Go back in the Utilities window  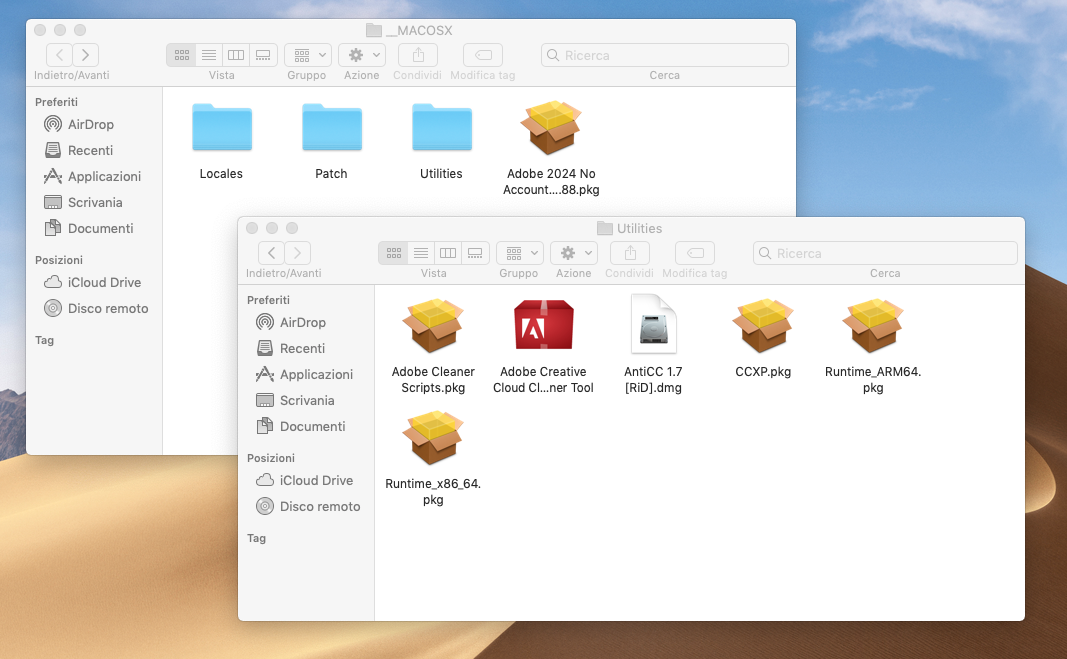(x=271, y=253)
